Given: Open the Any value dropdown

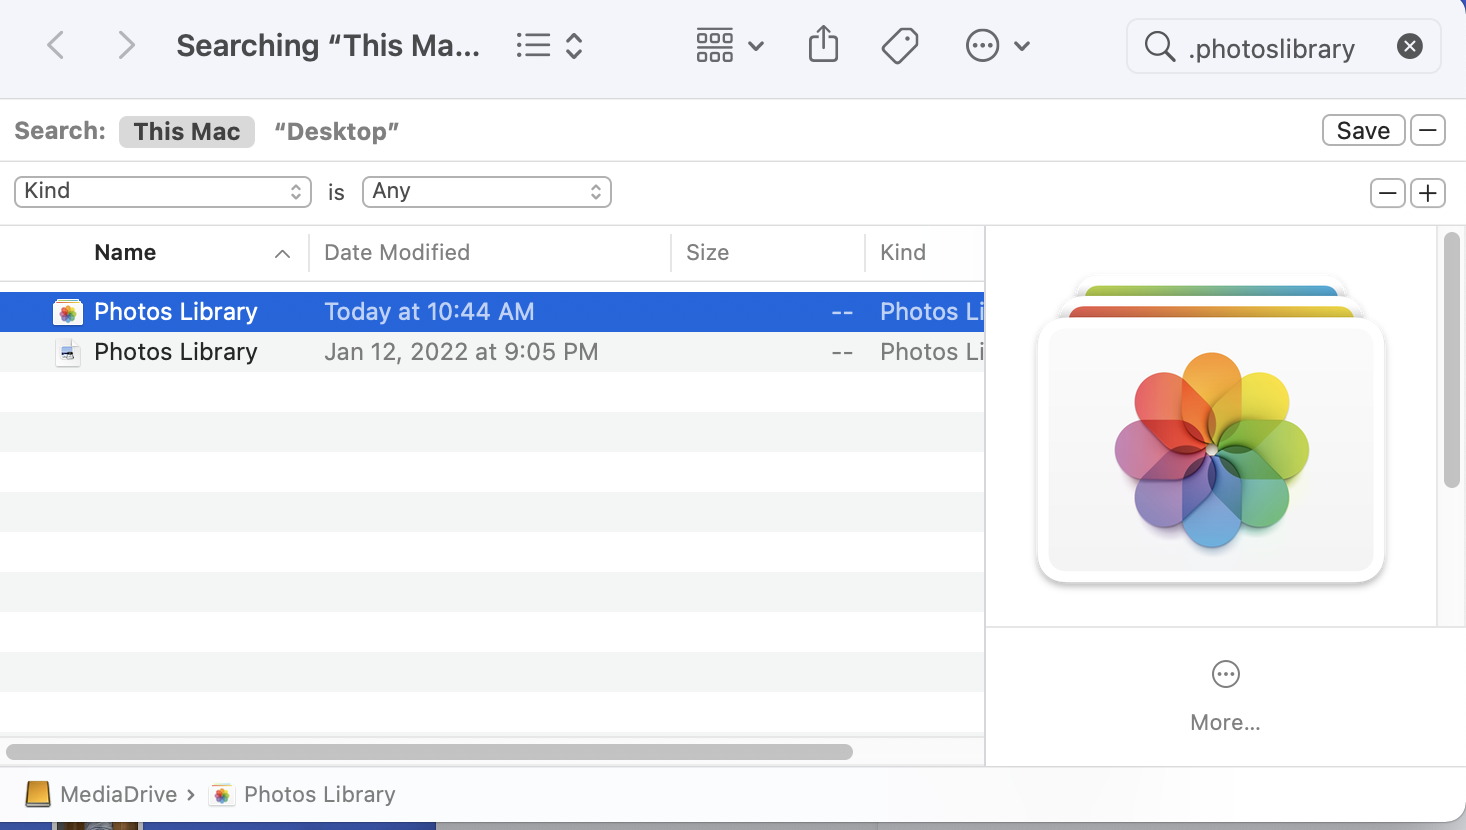Looking at the screenshot, I should tap(487, 191).
